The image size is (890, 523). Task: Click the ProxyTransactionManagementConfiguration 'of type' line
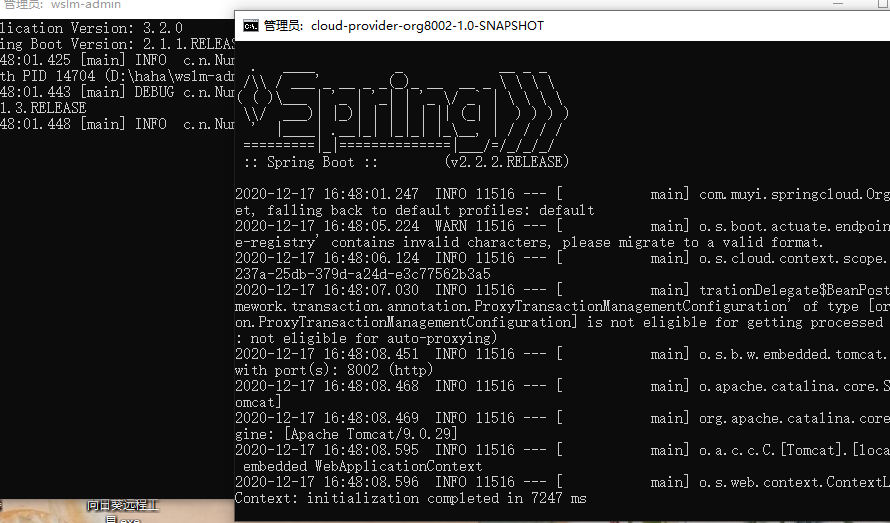pos(562,307)
